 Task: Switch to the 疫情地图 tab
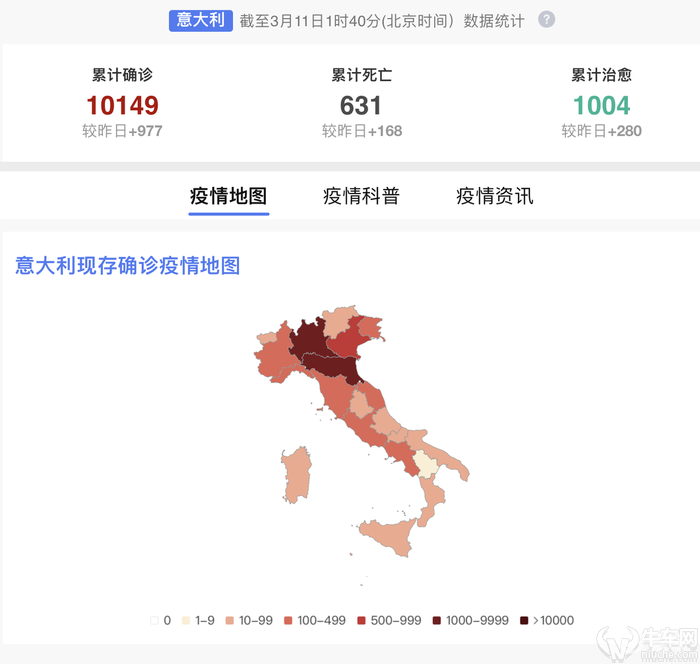pos(229,196)
